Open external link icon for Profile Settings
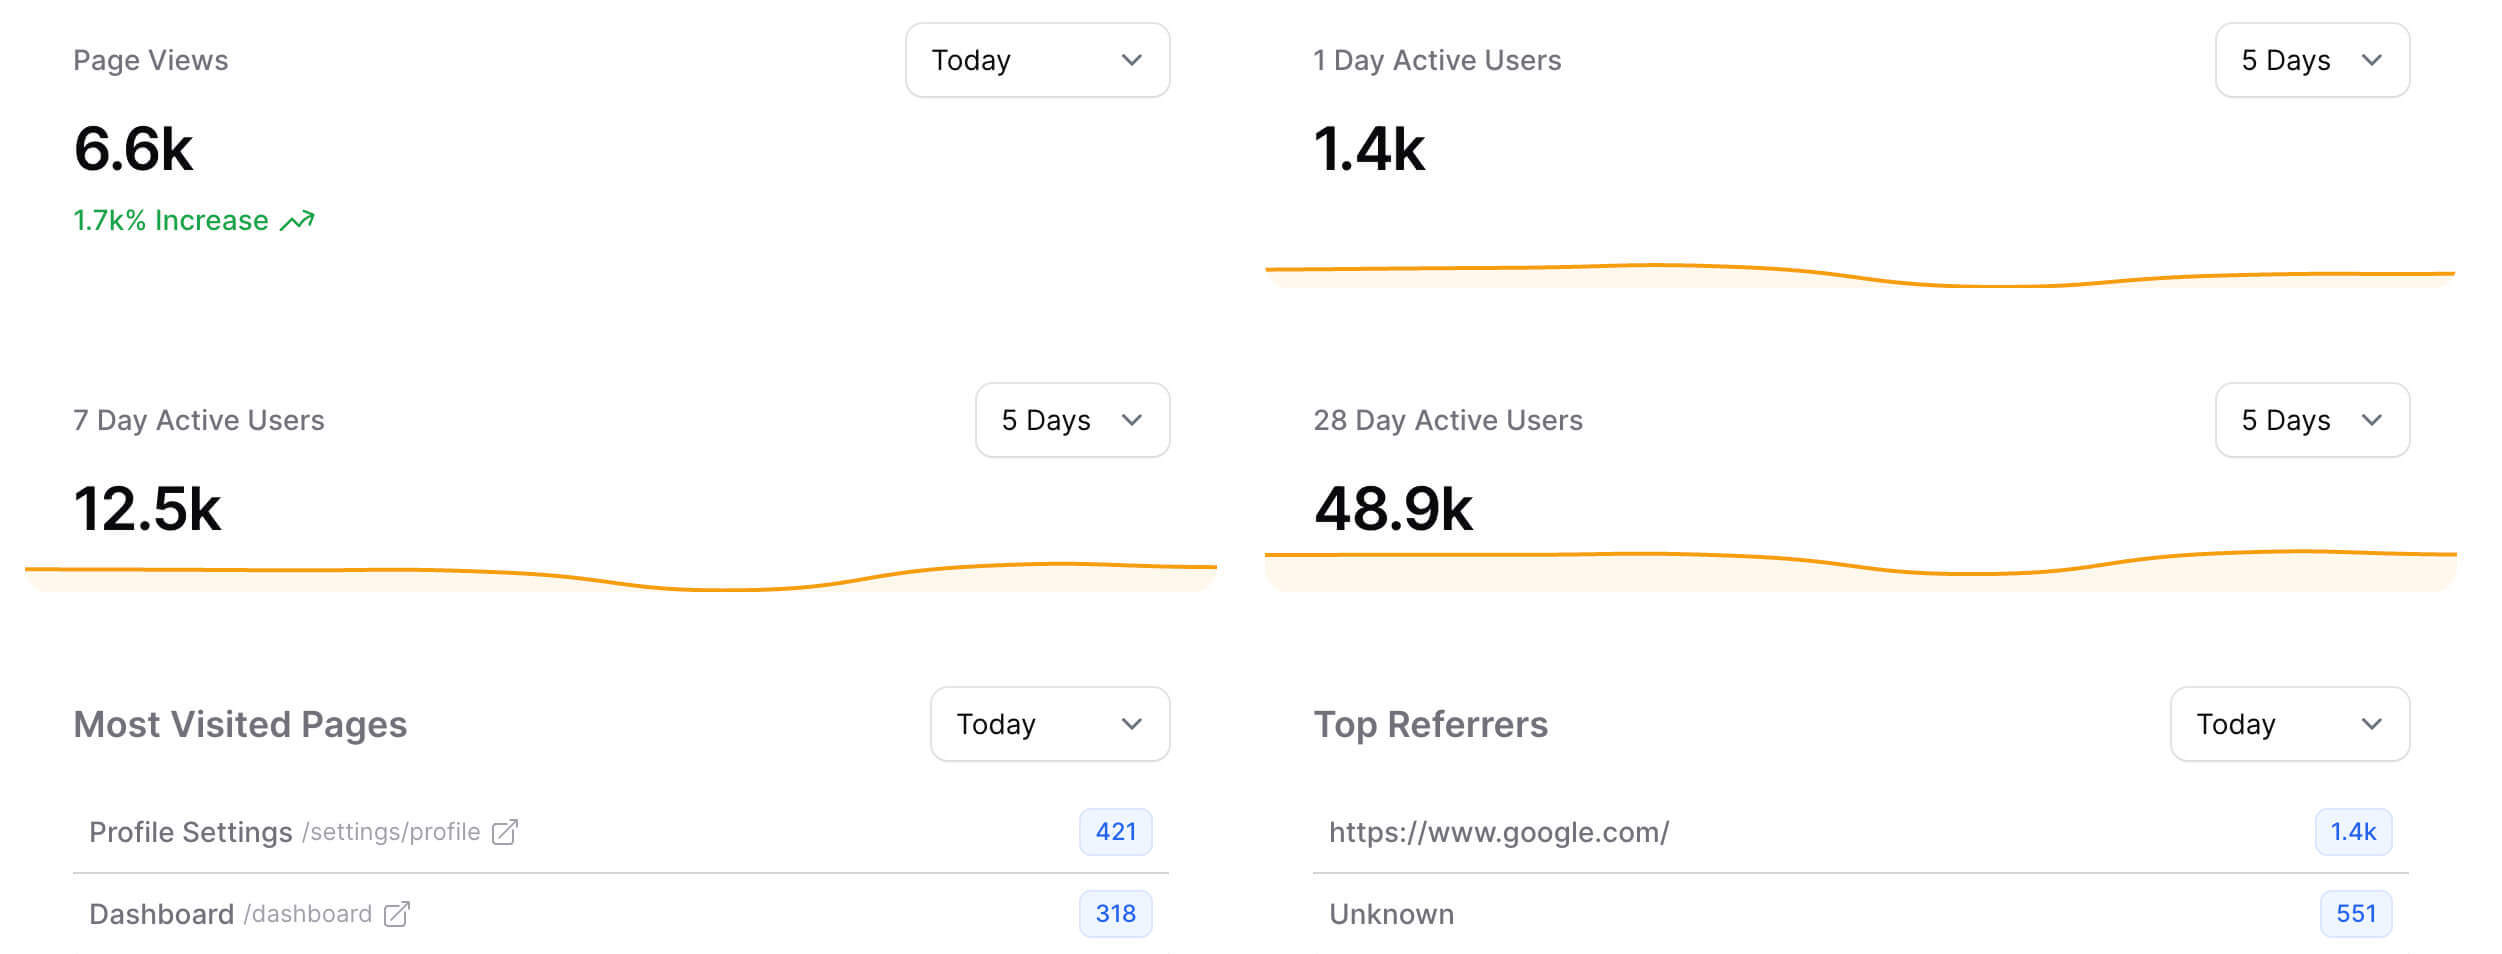The width and height of the screenshot is (2502, 954). coord(505,832)
